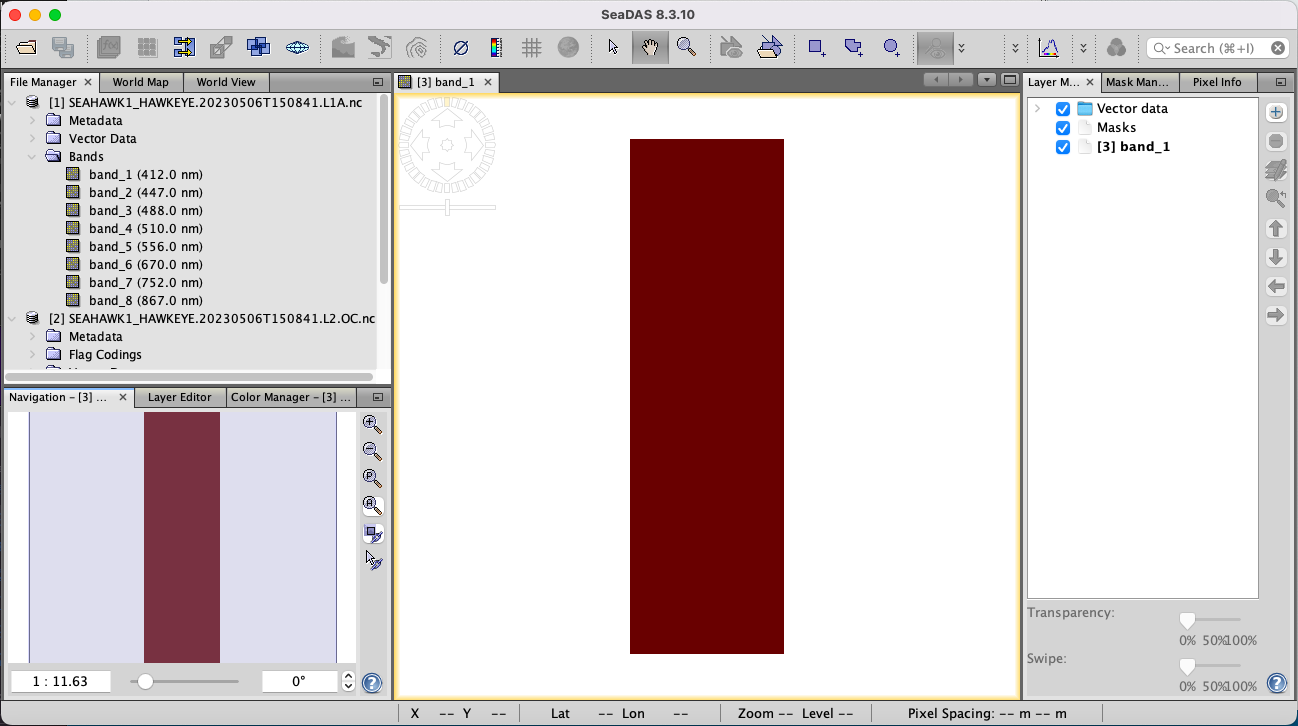The height and width of the screenshot is (726, 1298).
Task: Move layer up with the up arrow
Action: tap(1276, 228)
